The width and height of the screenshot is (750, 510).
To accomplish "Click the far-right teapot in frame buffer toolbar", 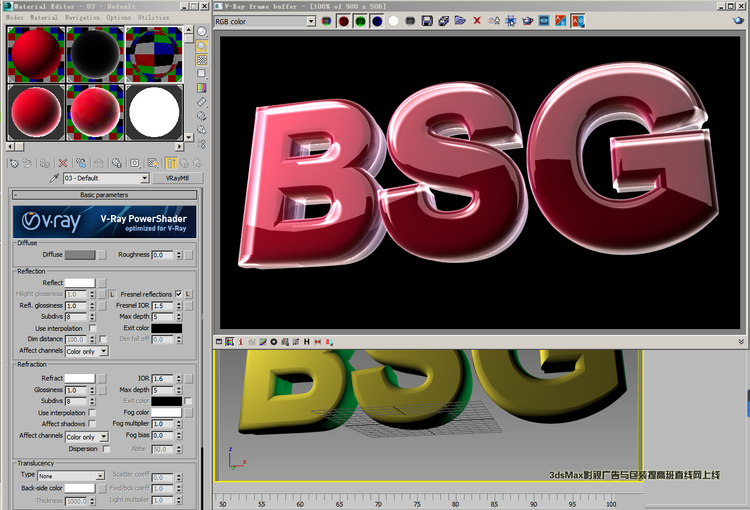I will [739, 21].
